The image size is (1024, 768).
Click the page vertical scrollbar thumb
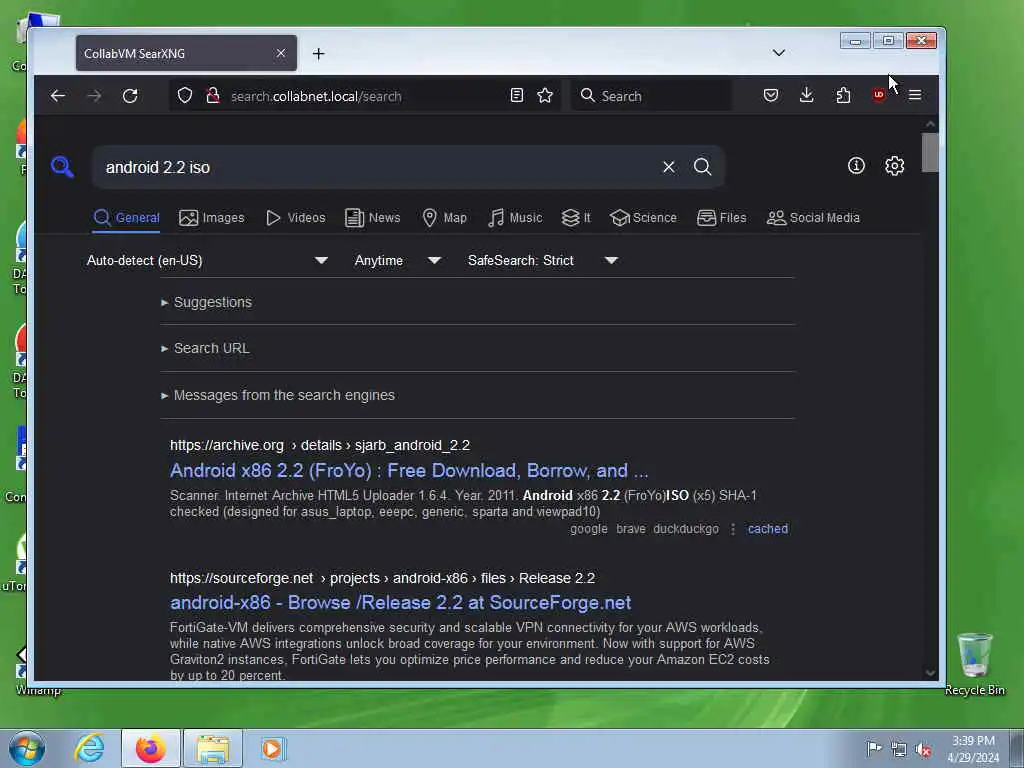[930, 152]
